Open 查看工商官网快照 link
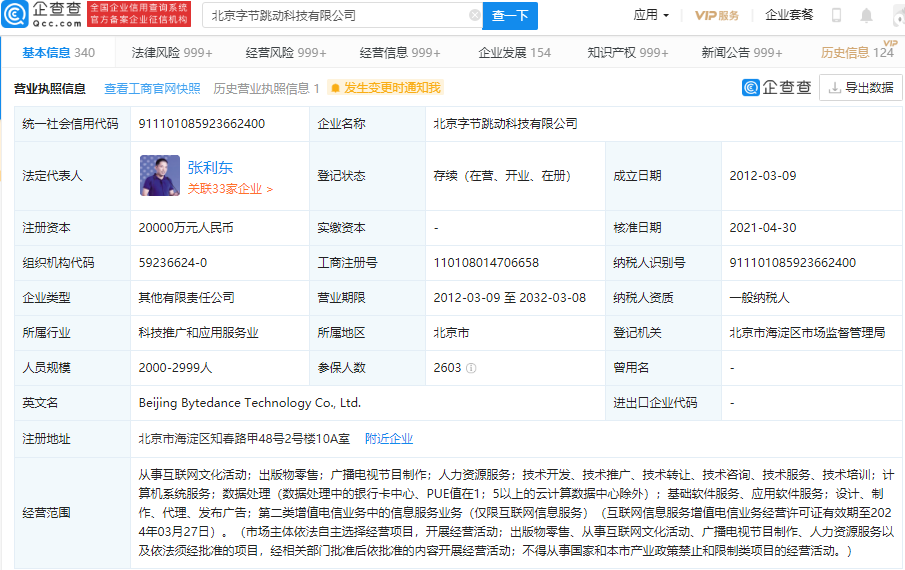 [x=152, y=88]
